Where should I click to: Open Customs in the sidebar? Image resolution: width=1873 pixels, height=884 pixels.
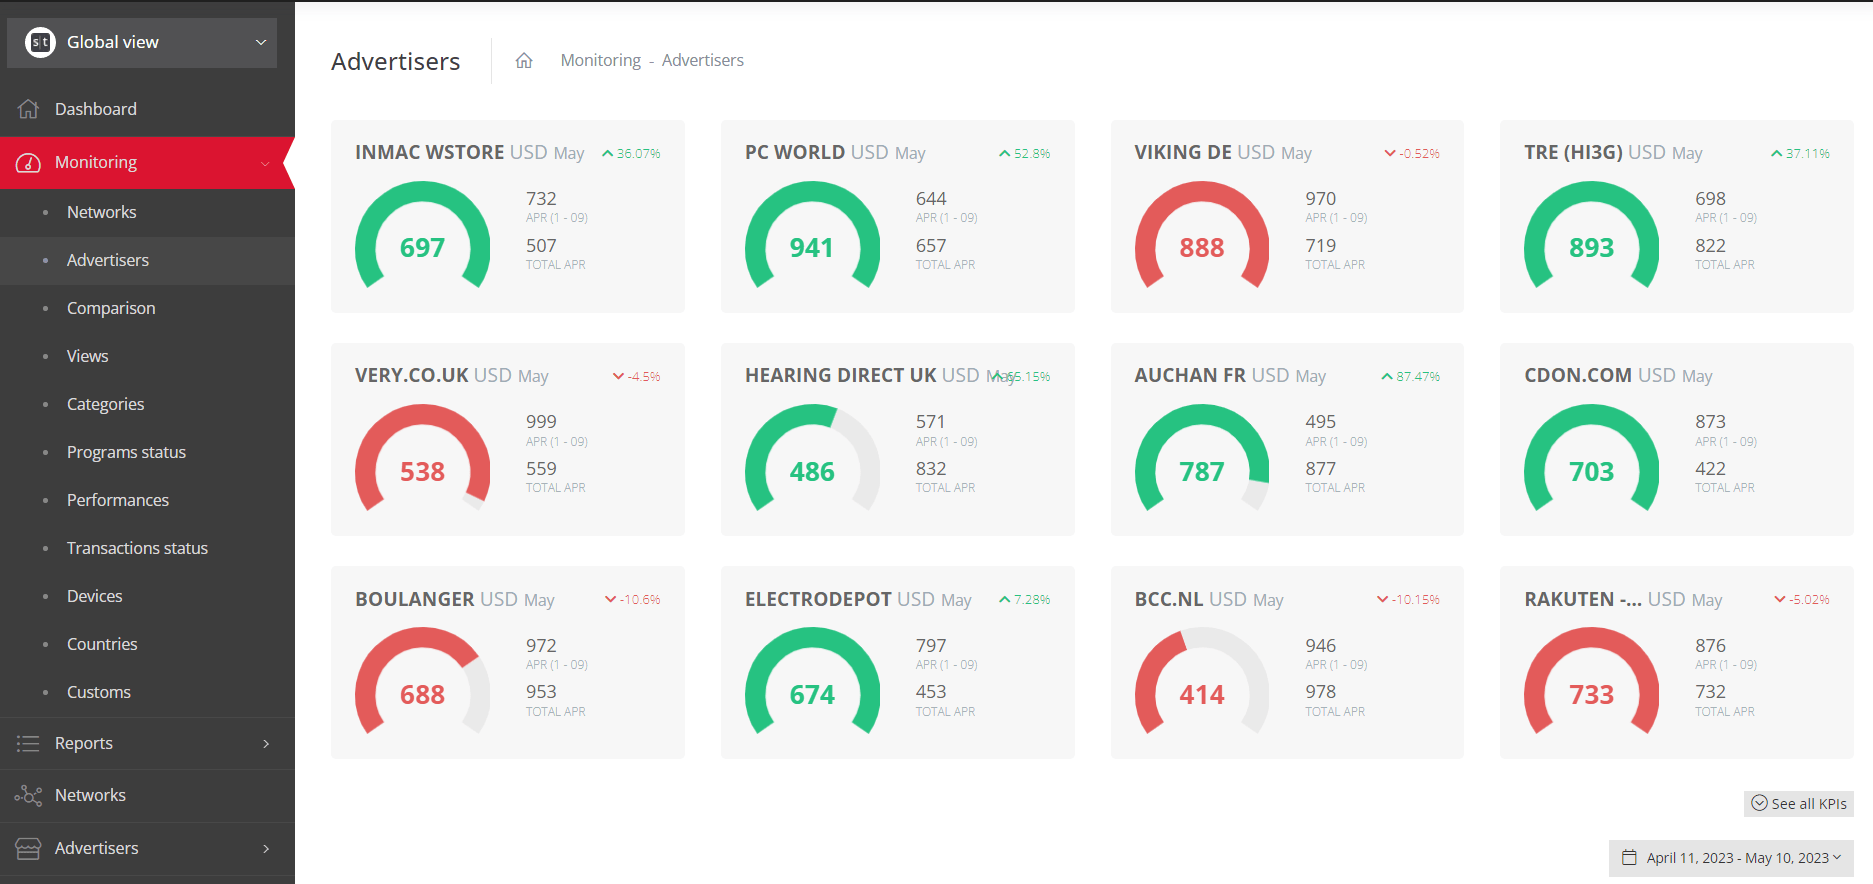(147, 692)
